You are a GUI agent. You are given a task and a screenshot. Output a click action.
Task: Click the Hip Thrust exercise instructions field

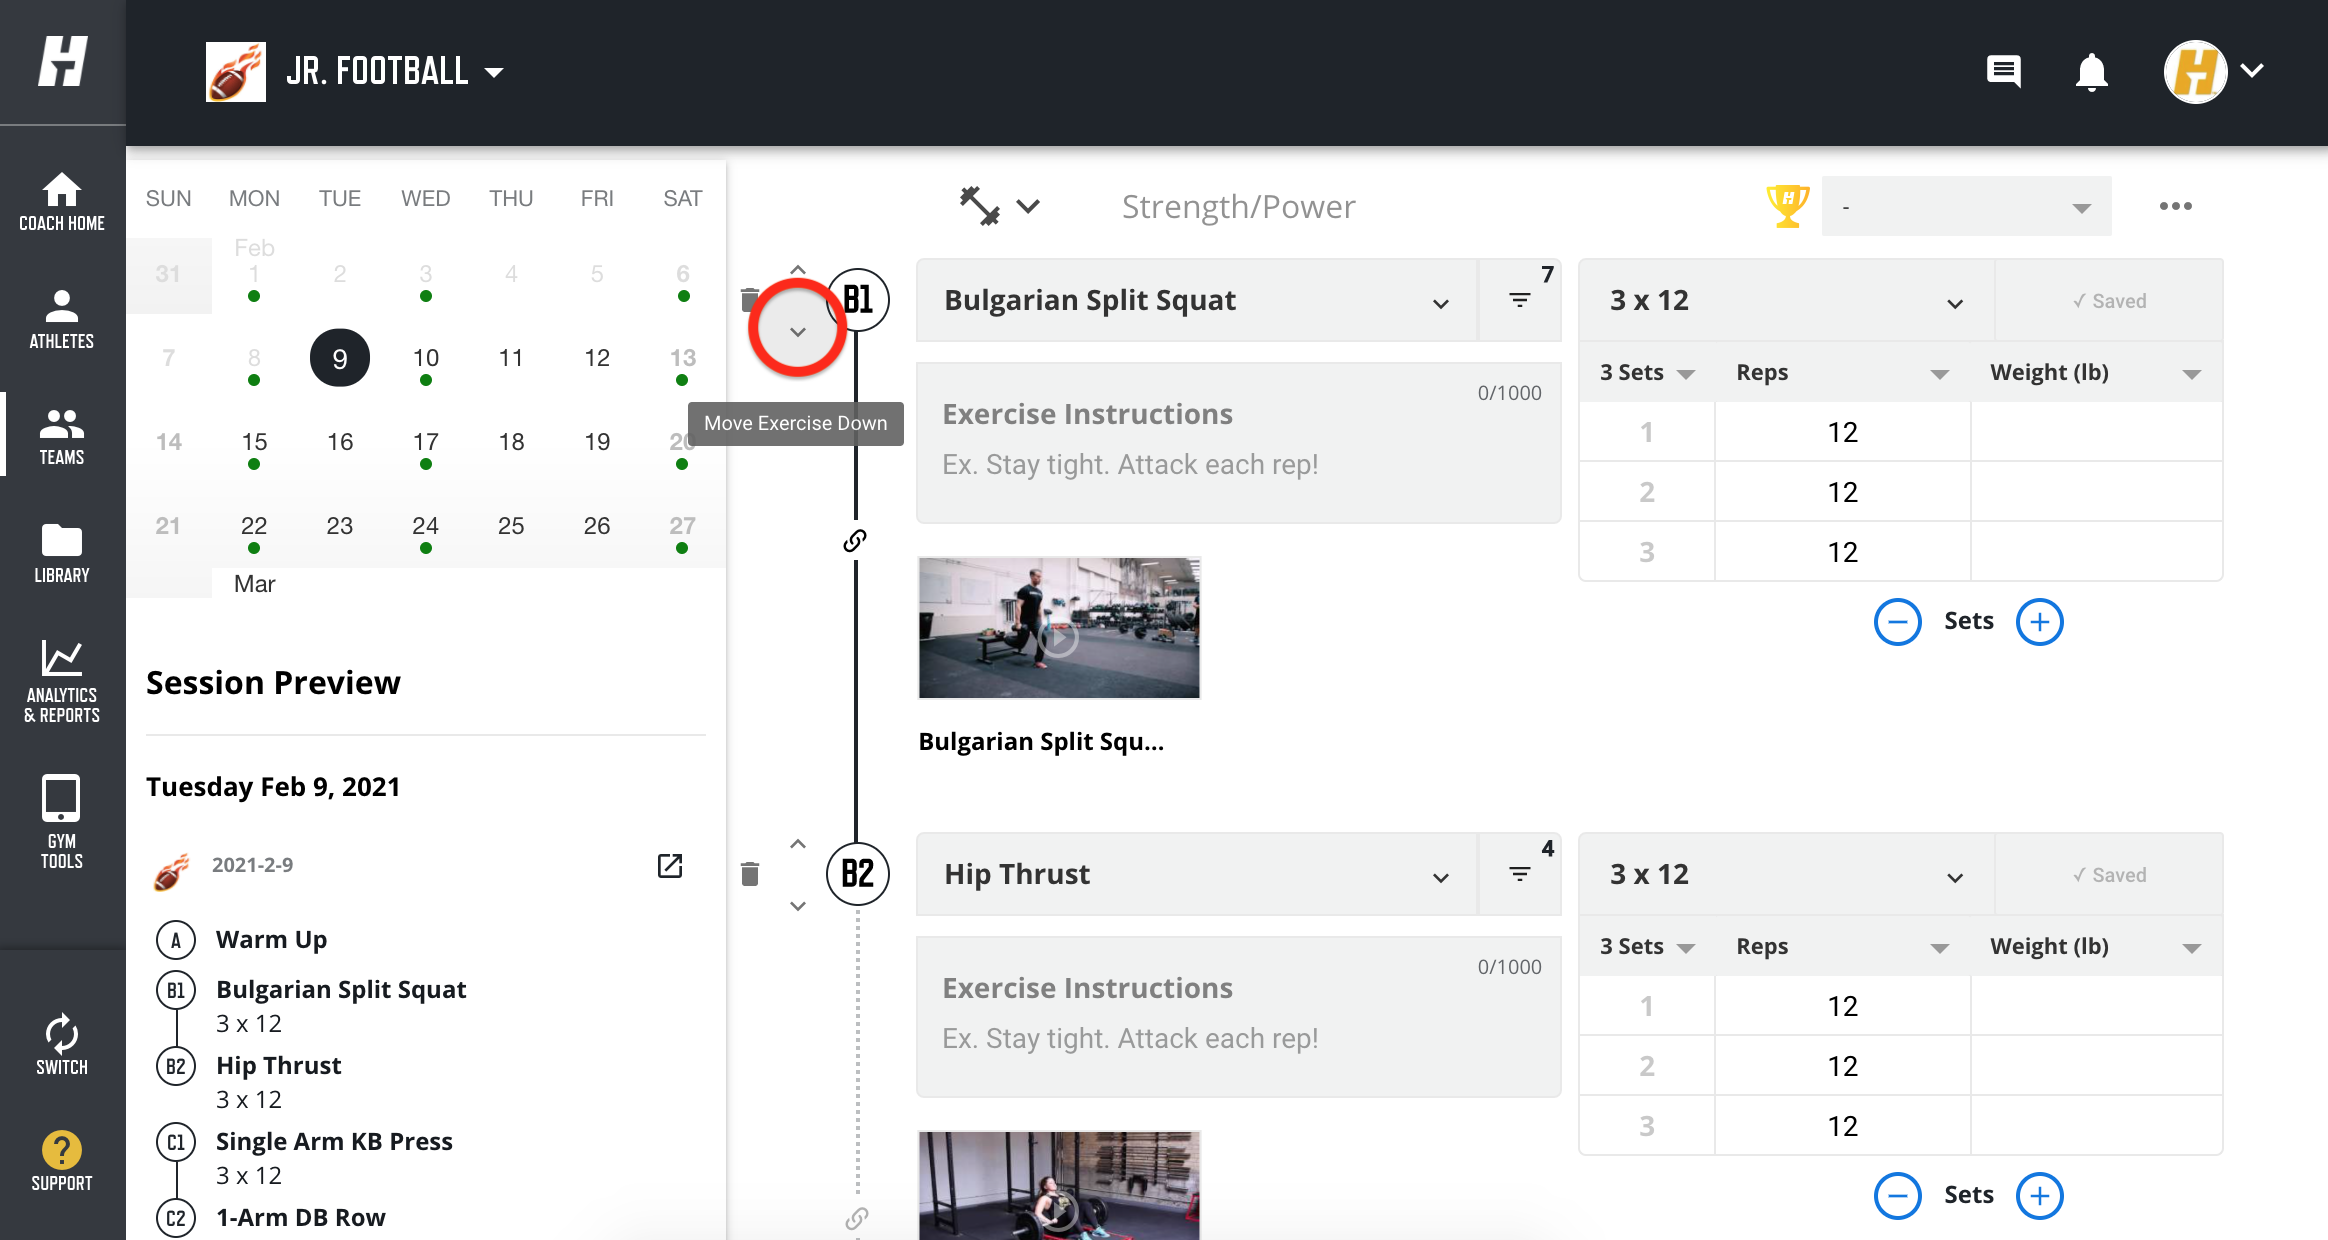[1238, 1017]
